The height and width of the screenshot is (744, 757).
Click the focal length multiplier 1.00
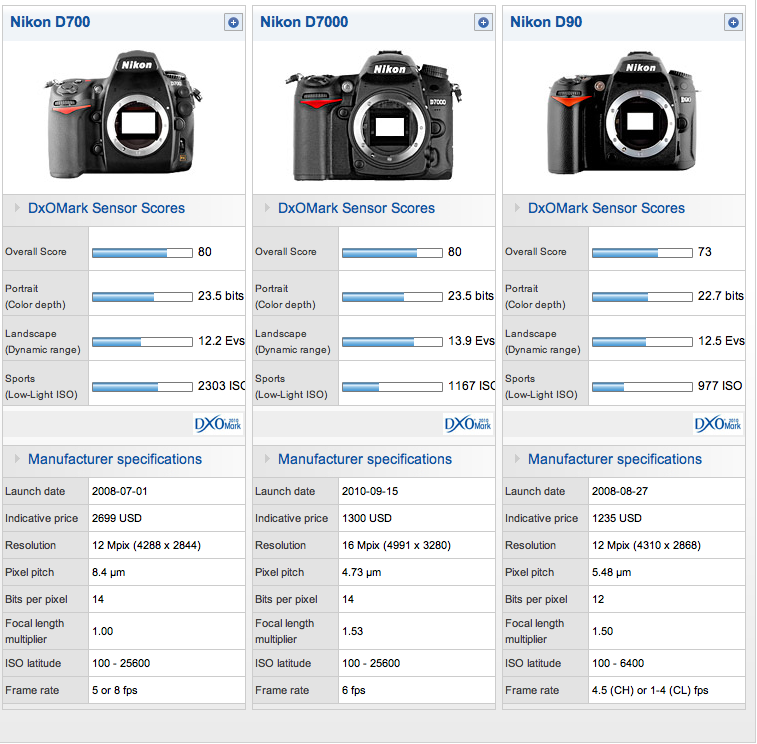(x=102, y=631)
